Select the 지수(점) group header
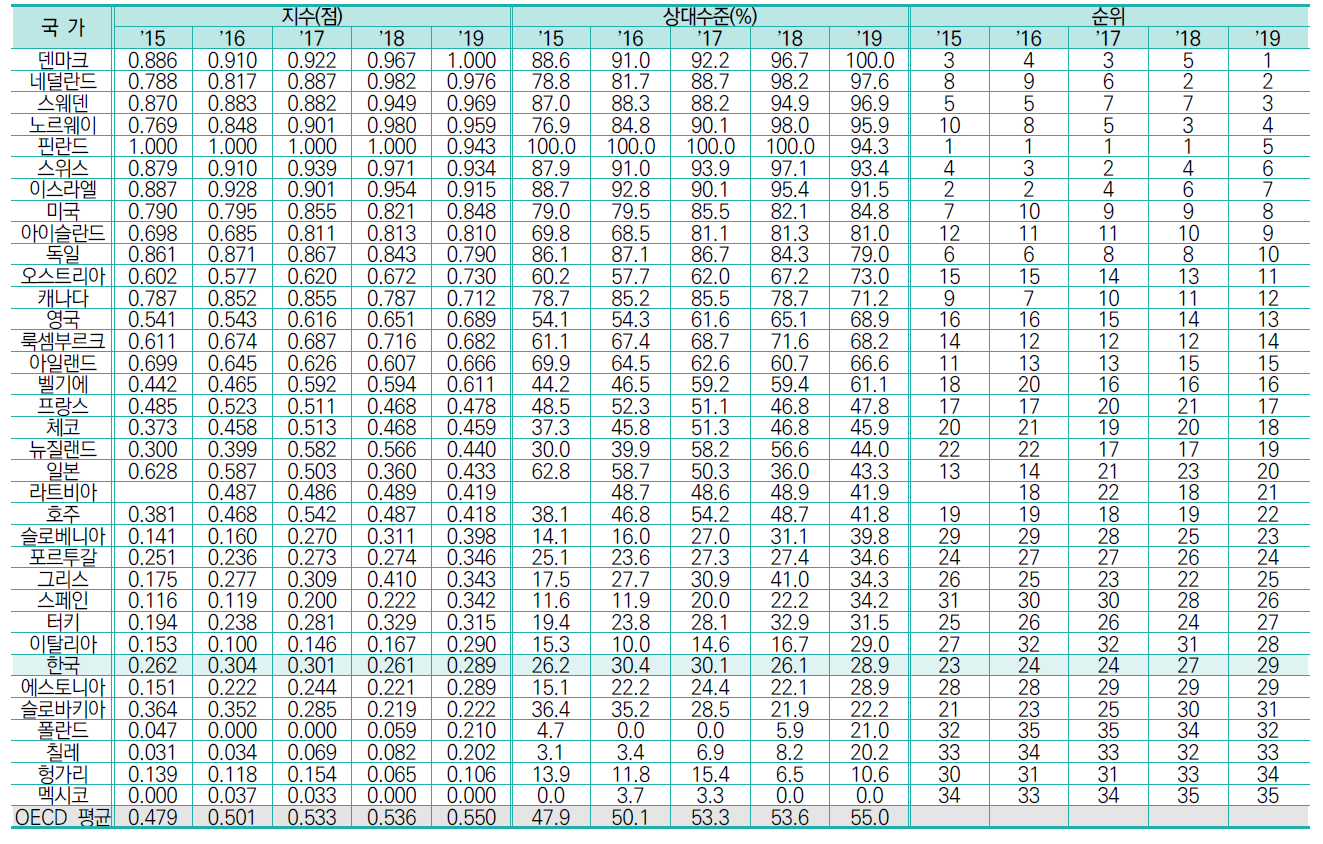This screenshot has height=844, width=1323. (x=313, y=16)
